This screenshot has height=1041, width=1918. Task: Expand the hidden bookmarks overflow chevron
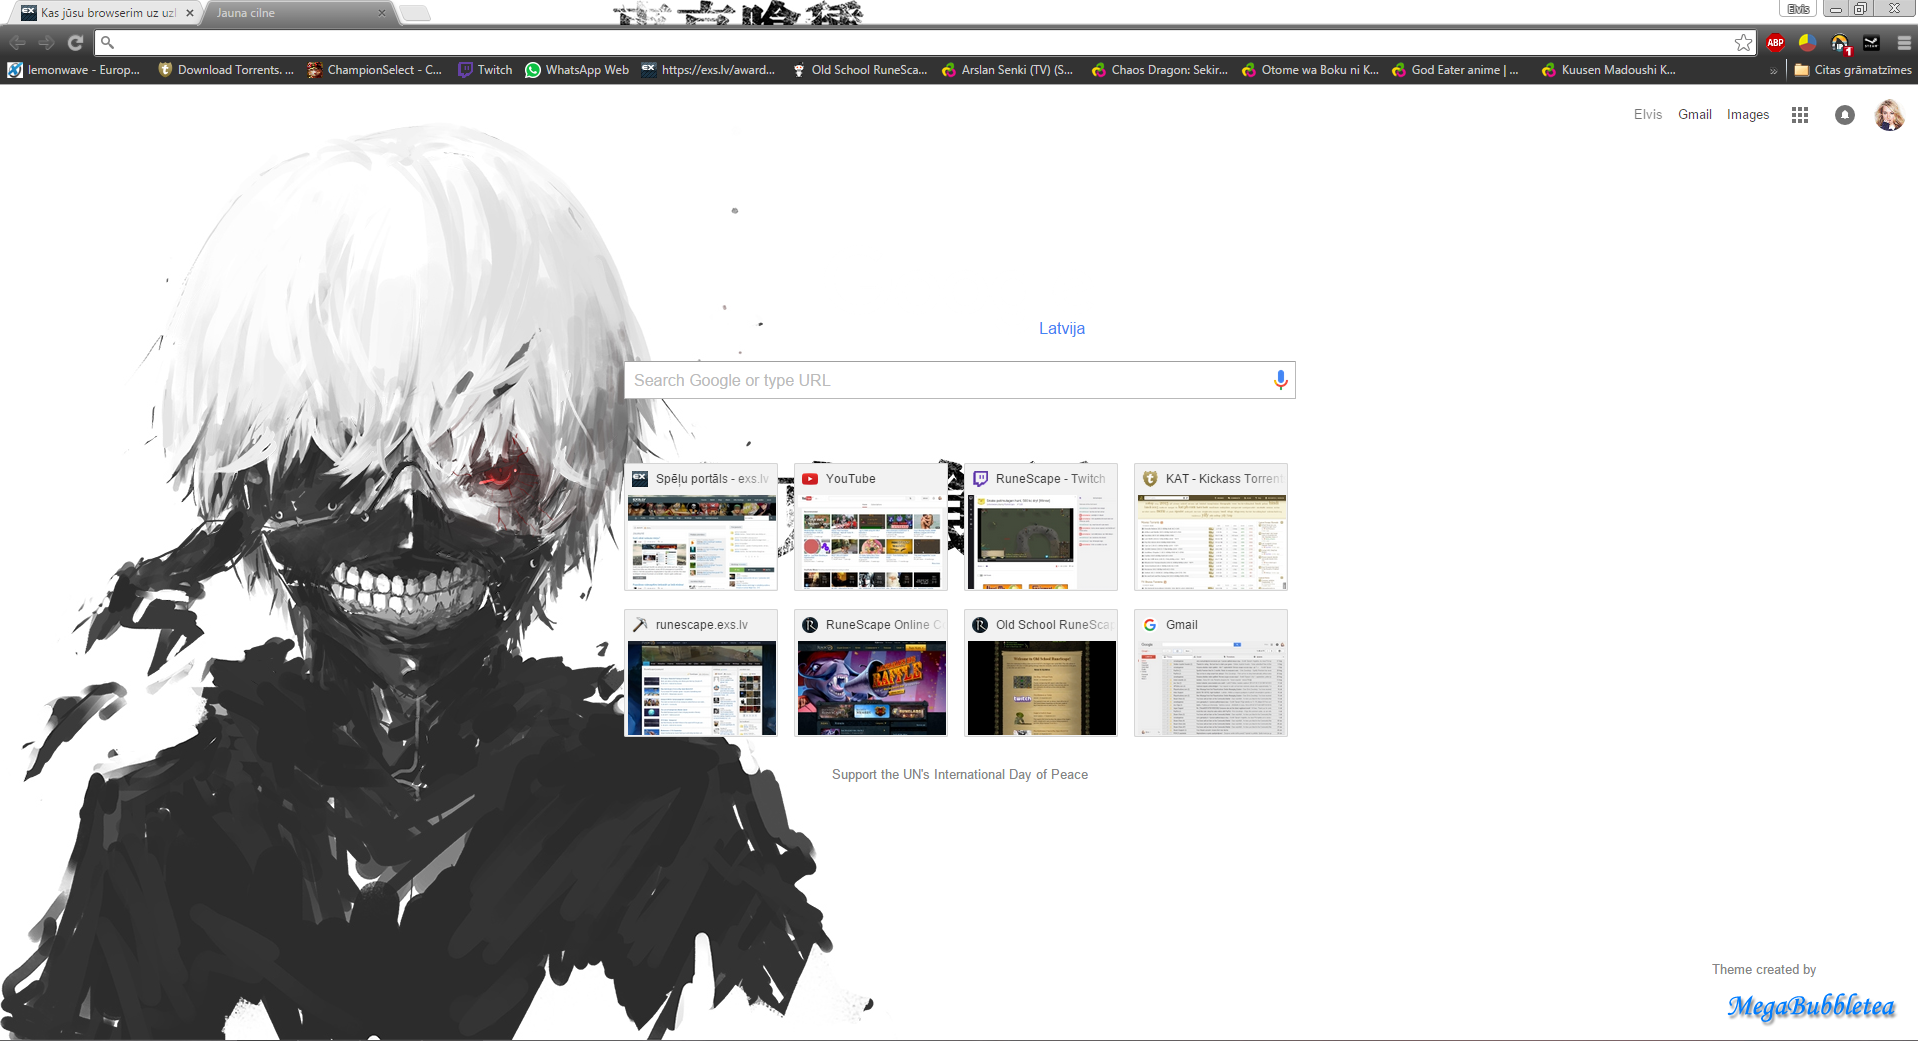coord(1773,71)
